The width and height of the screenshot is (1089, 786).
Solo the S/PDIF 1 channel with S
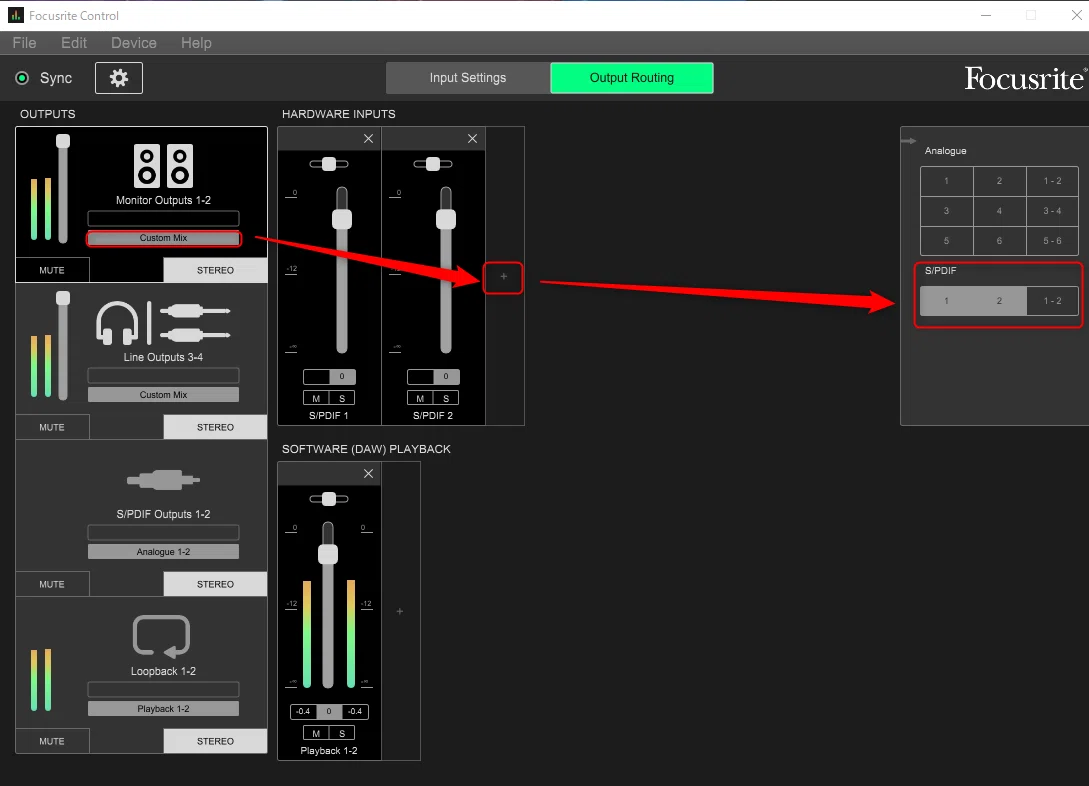(342, 398)
